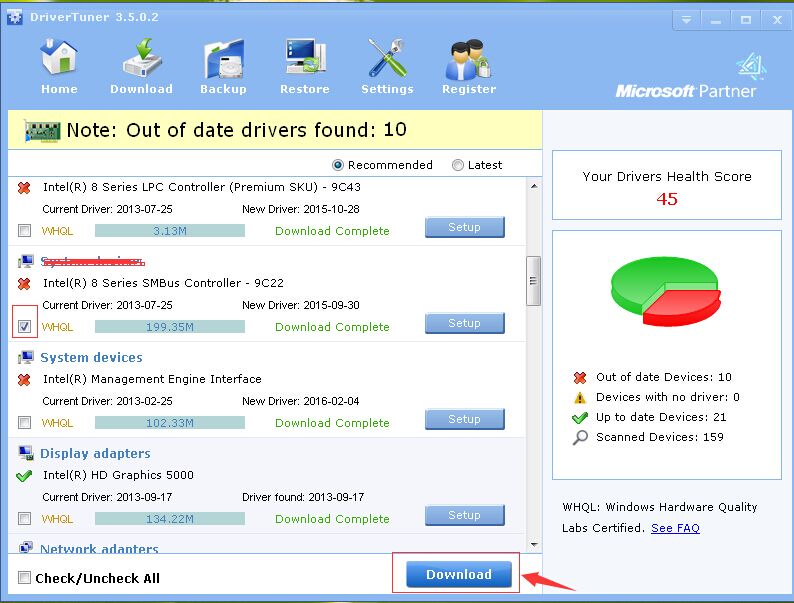The image size is (794, 603).
Task: Check the Management Engine Interface 102.33M checkbox
Action: tap(24, 422)
